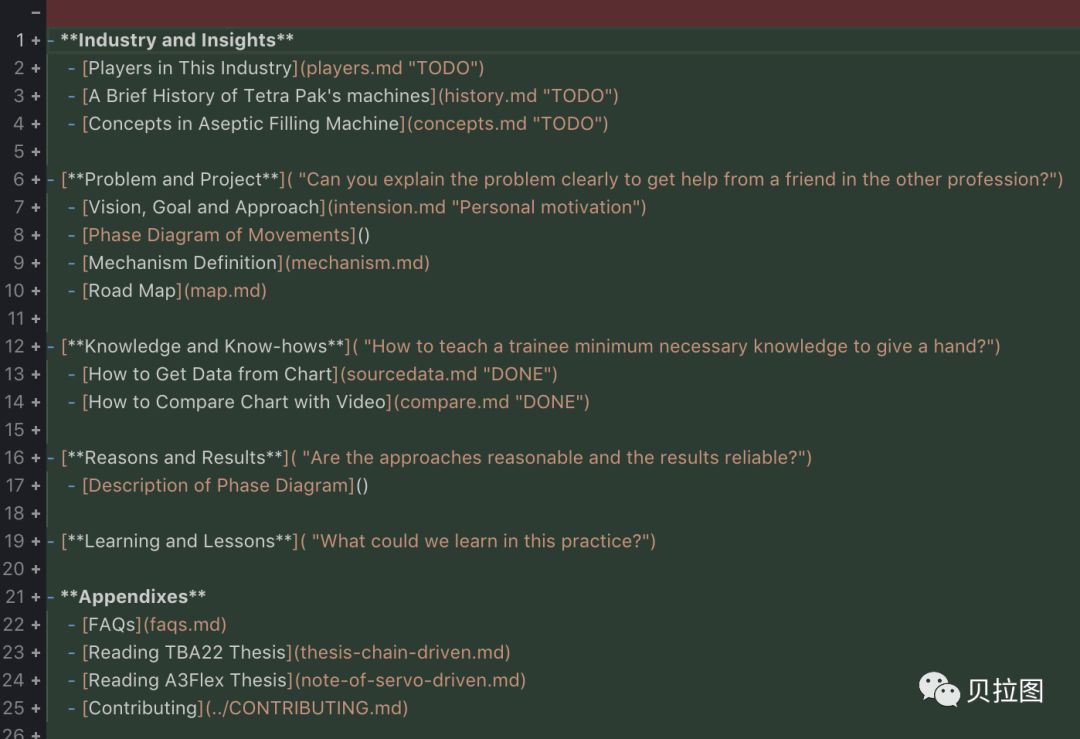The width and height of the screenshot is (1080, 739).
Task: Click 'Phase Diagram of Movements' link text
Action: [x=218, y=235]
